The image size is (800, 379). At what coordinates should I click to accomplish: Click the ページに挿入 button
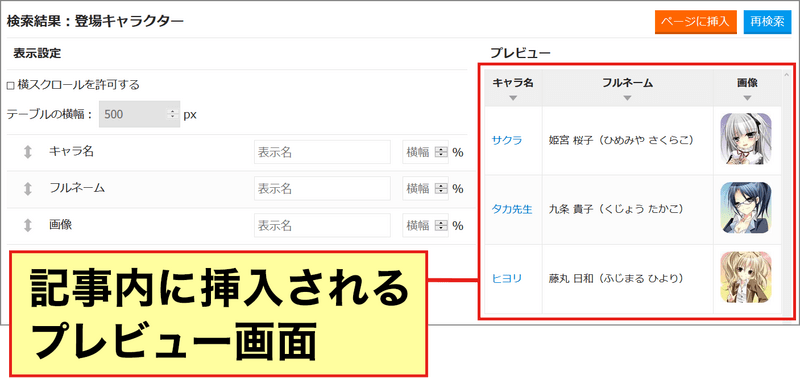(x=696, y=23)
